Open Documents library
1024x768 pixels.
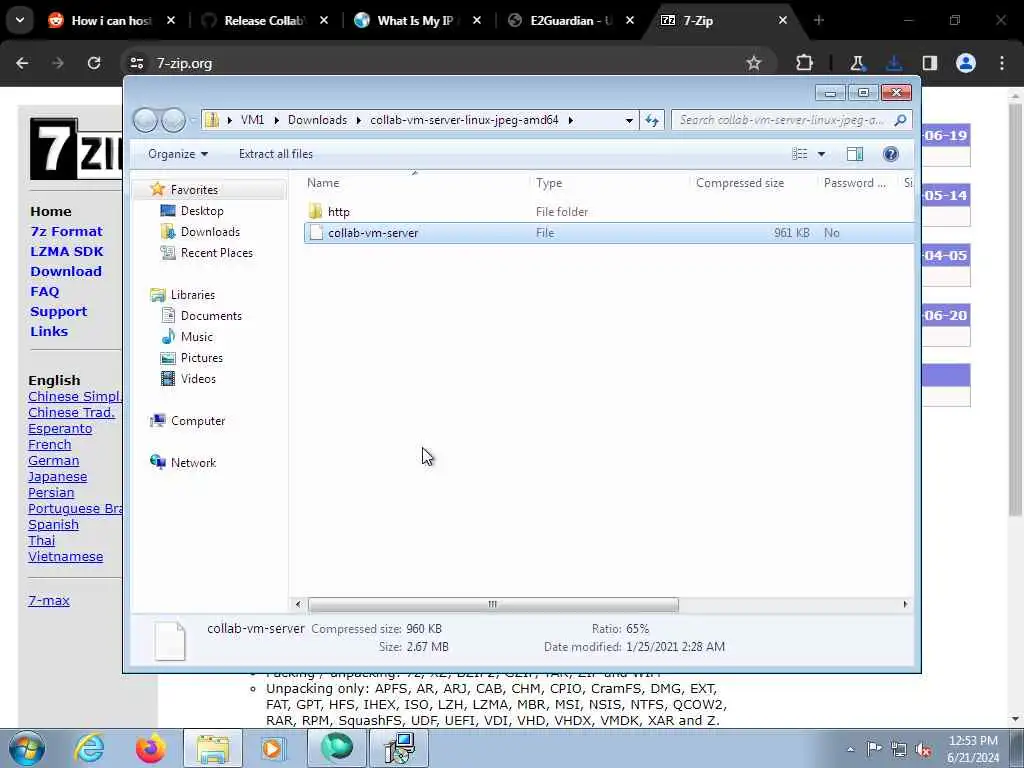(x=211, y=315)
